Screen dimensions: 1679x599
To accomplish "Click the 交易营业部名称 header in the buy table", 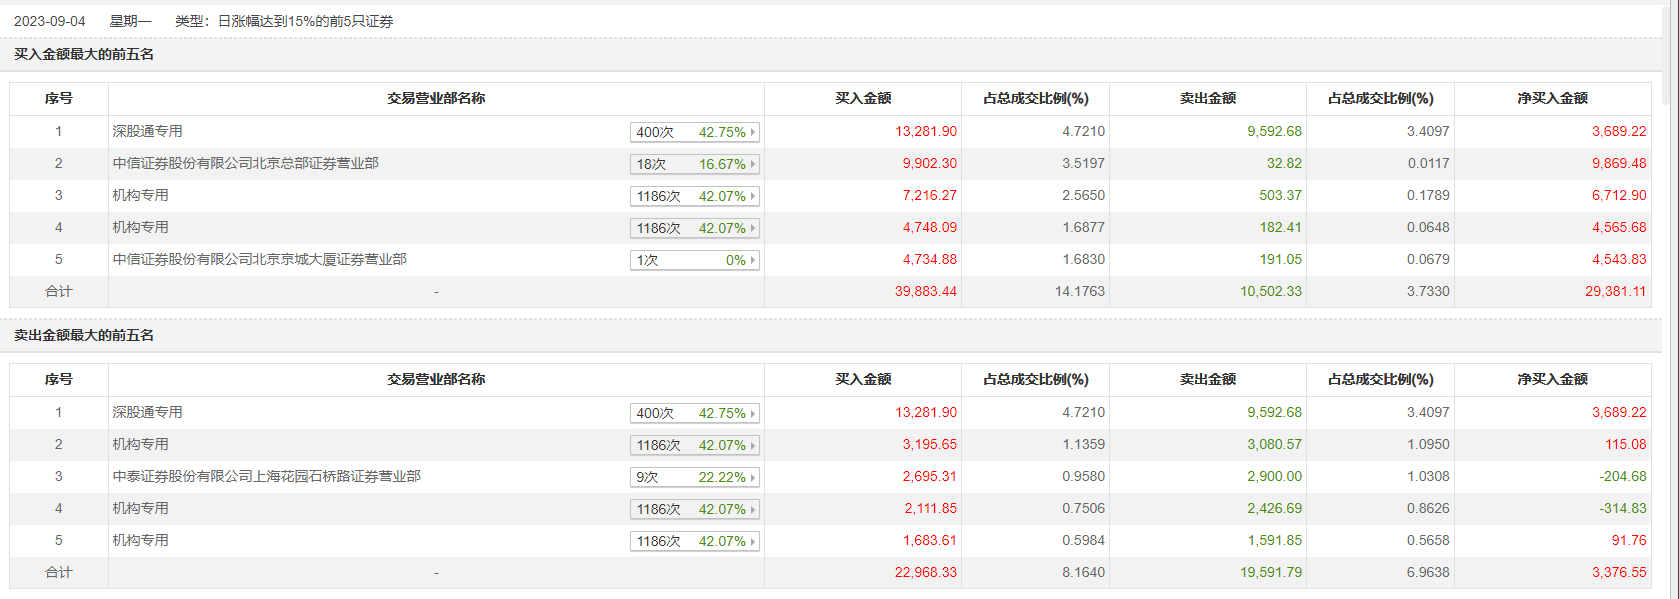I will pos(436,98).
